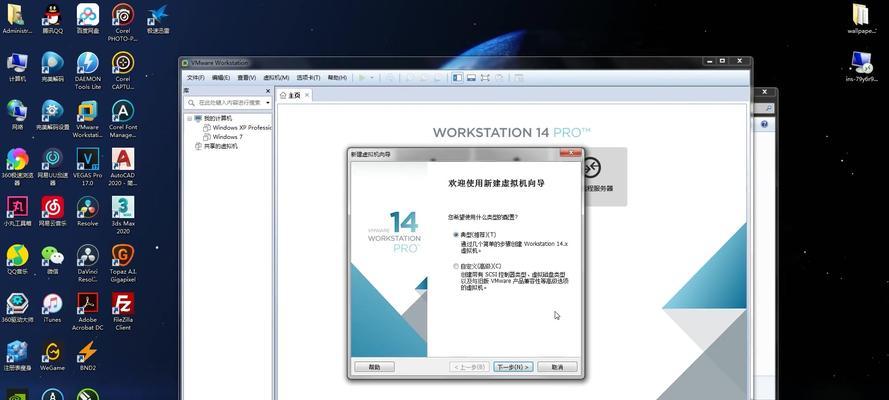
Task: Open the WeGame desktop icon
Action: coord(52,356)
